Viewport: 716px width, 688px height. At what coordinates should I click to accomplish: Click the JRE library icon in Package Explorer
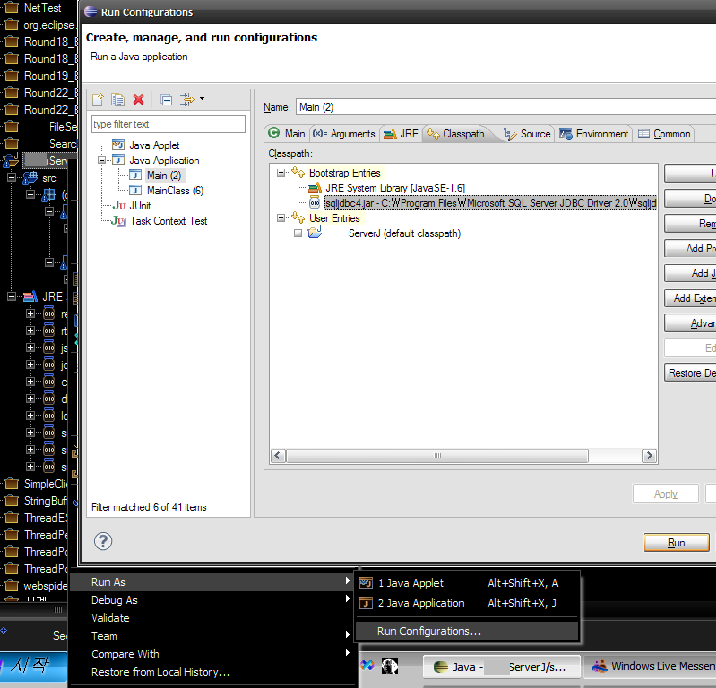(31, 297)
